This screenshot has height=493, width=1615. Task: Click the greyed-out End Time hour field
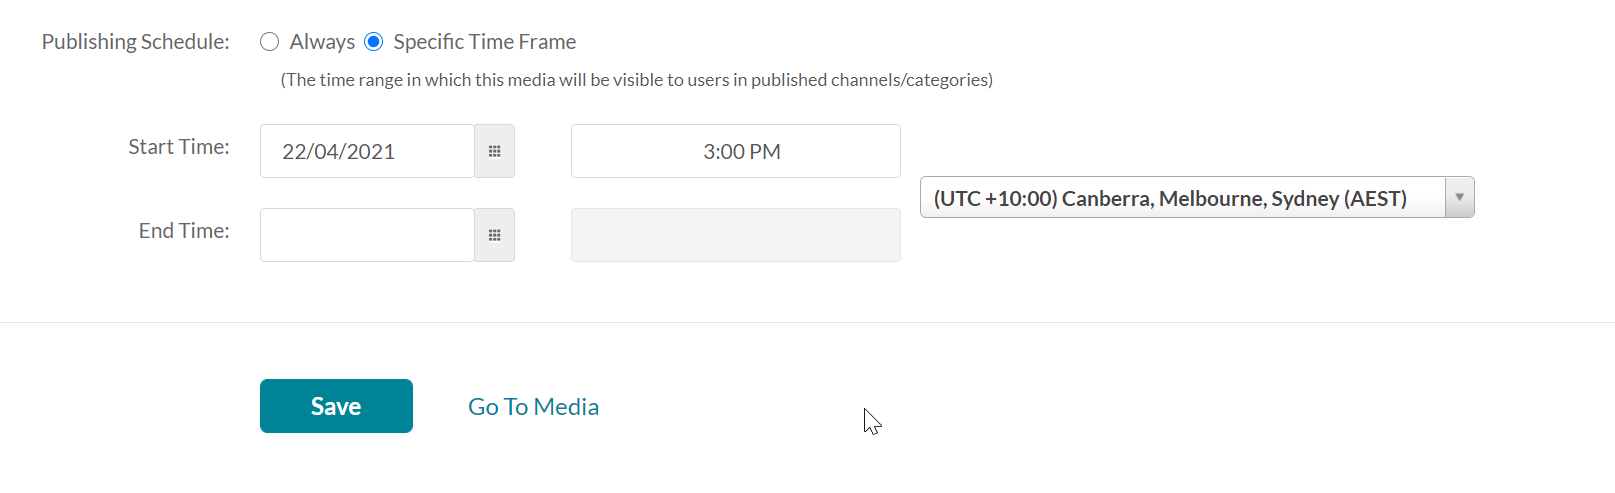pyautogui.click(x=736, y=235)
